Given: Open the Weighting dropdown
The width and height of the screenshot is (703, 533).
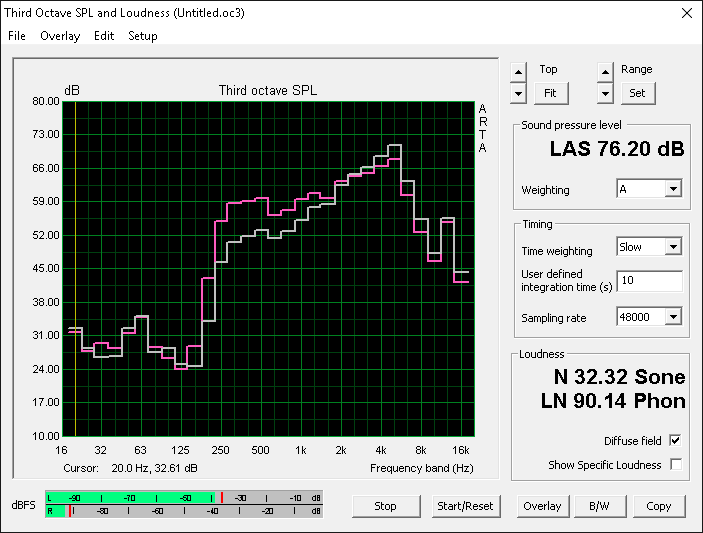Looking at the screenshot, I should pos(673,189).
